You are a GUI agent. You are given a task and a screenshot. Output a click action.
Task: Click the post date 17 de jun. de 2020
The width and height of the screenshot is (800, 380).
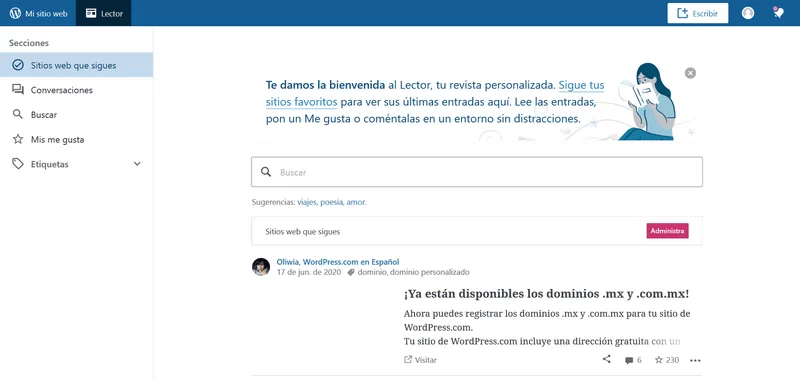click(x=309, y=272)
